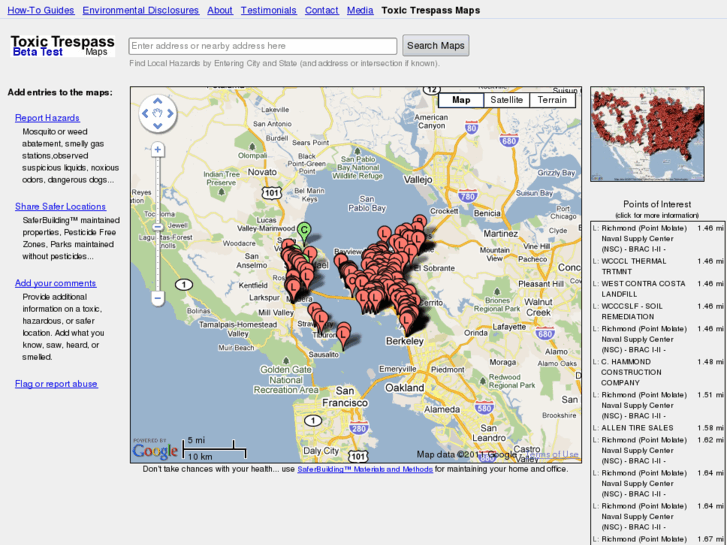Image resolution: width=727 pixels, height=545 pixels.
Task: Open the Contact page
Action: [322, 10]
